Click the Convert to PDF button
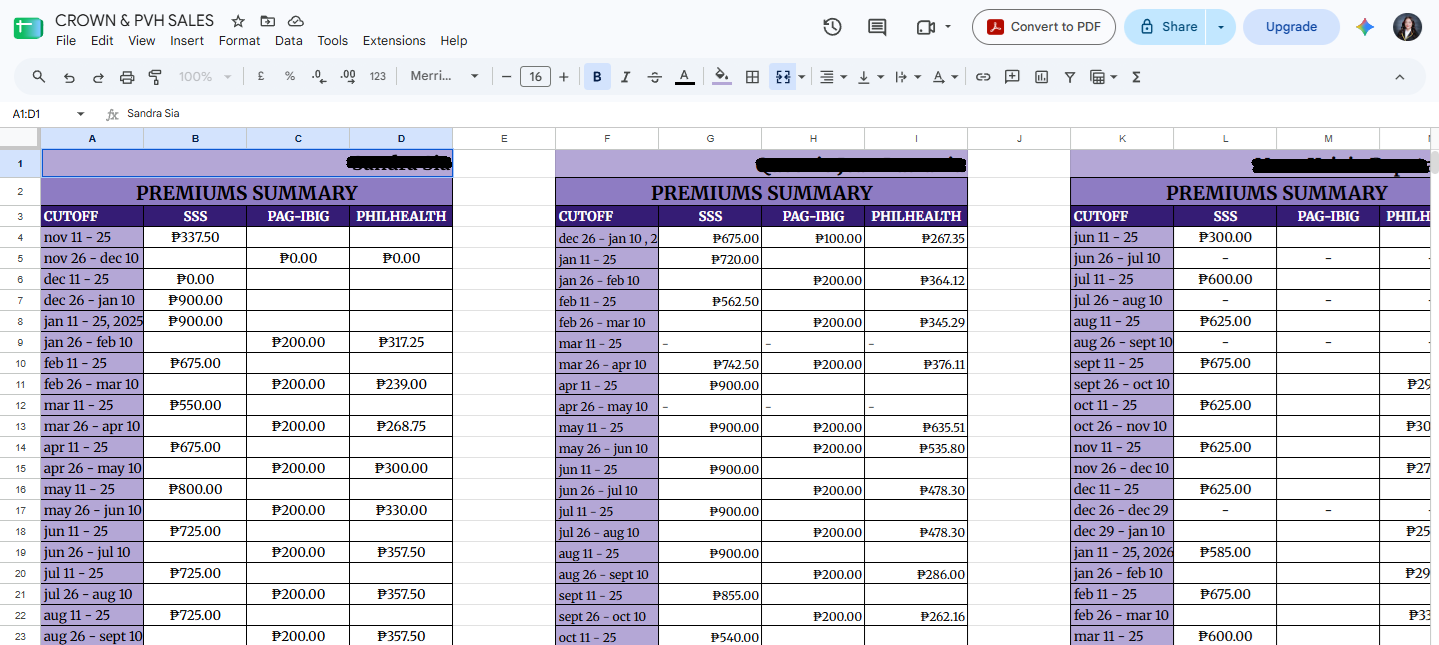 [1044, 27]
